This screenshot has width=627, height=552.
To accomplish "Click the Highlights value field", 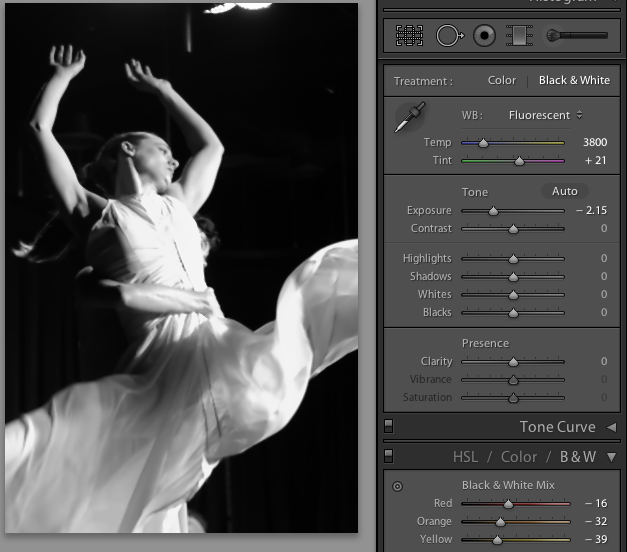I will point(604,258).
